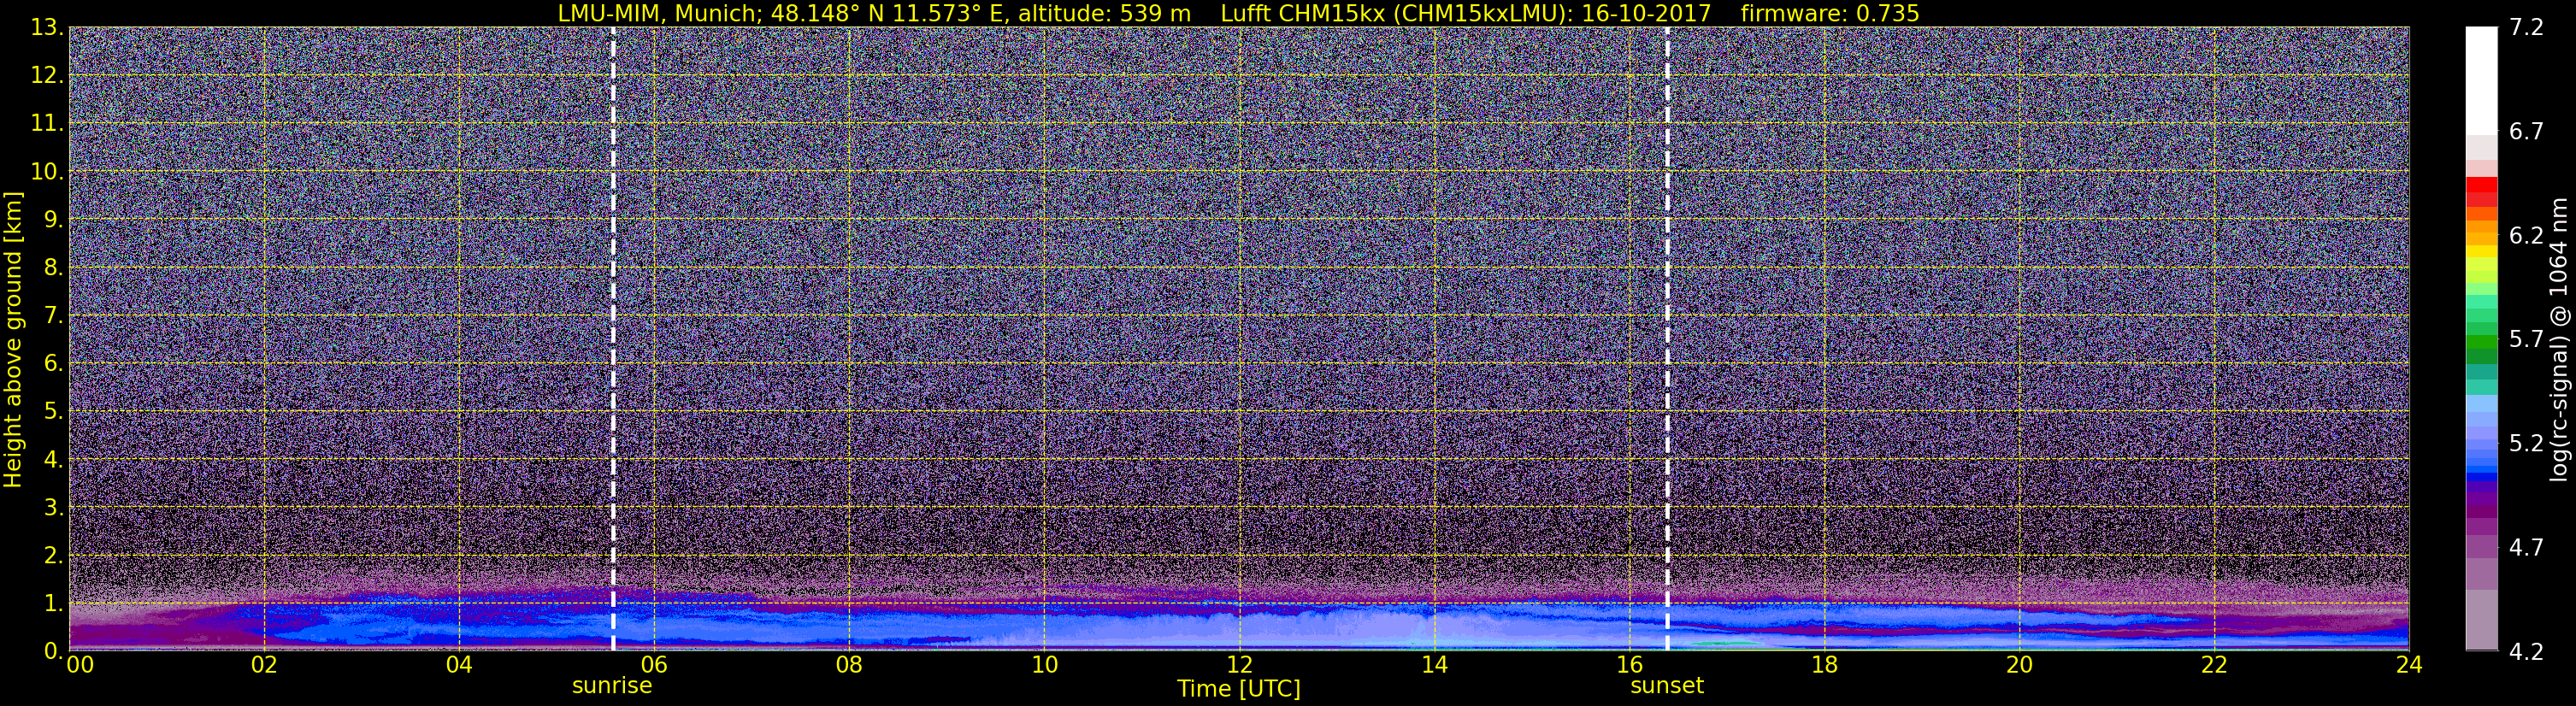Click the white dashed sunrise line
This screenshot has height=706, width=2576.
click(x=613, y=339)
